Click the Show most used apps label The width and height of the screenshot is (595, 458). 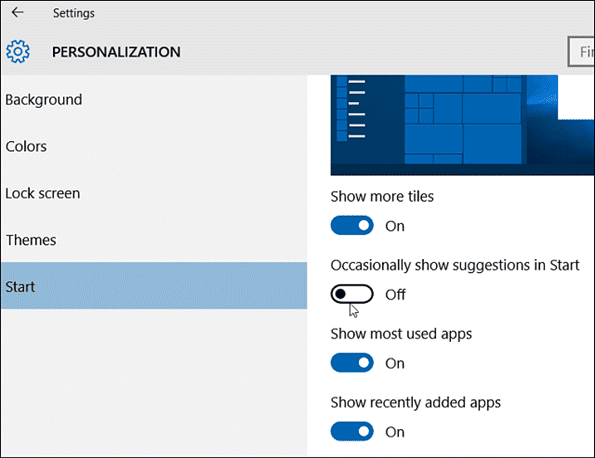tap(401, 334)
